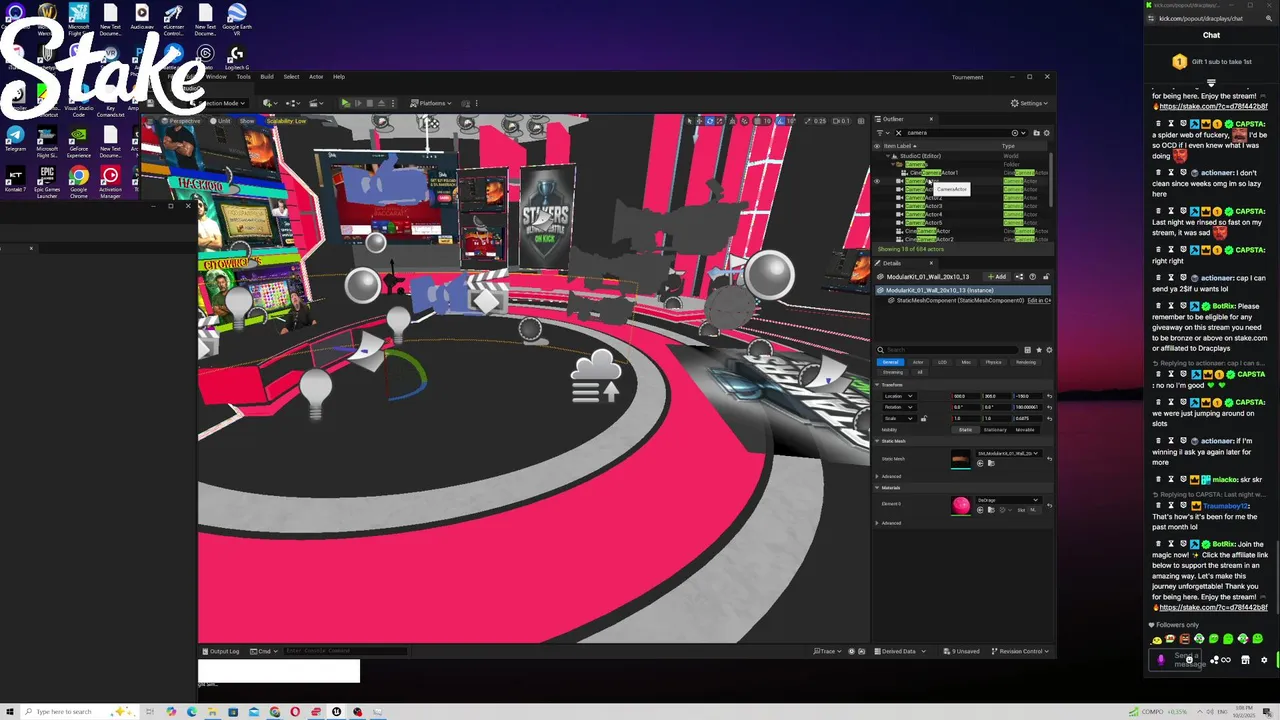Viewport: 1280px width, 720px height.
Task: Toggle the Details panel lock icon
Action: tap(1046, 277)
